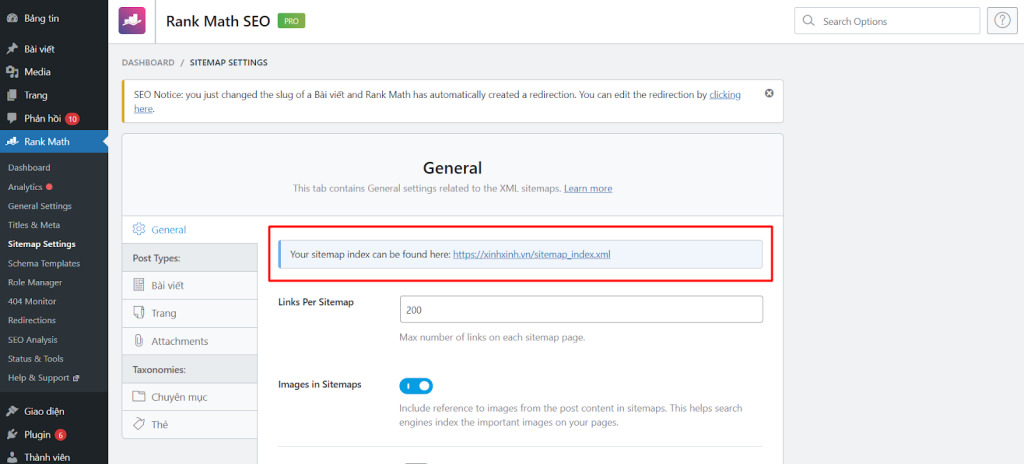Open SEO Analysis submenu item
The width and height of the screenshot is (1024, 464).
(x=33, y=340)
